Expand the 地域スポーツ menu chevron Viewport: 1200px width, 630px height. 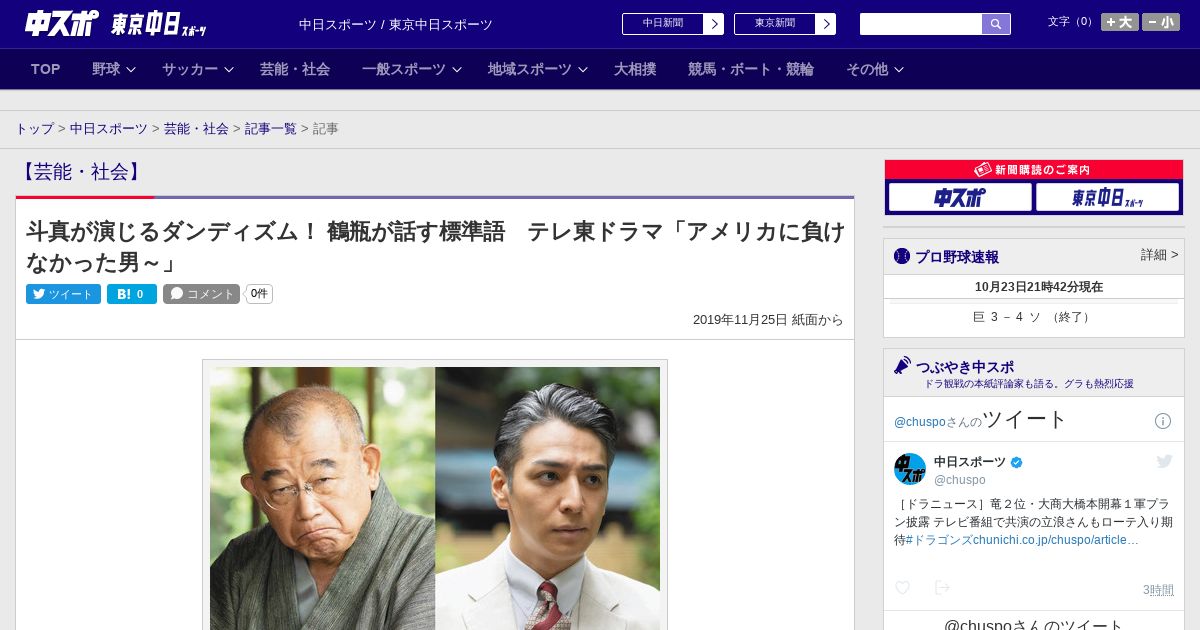pyautogui.click(x=583, y=70)
